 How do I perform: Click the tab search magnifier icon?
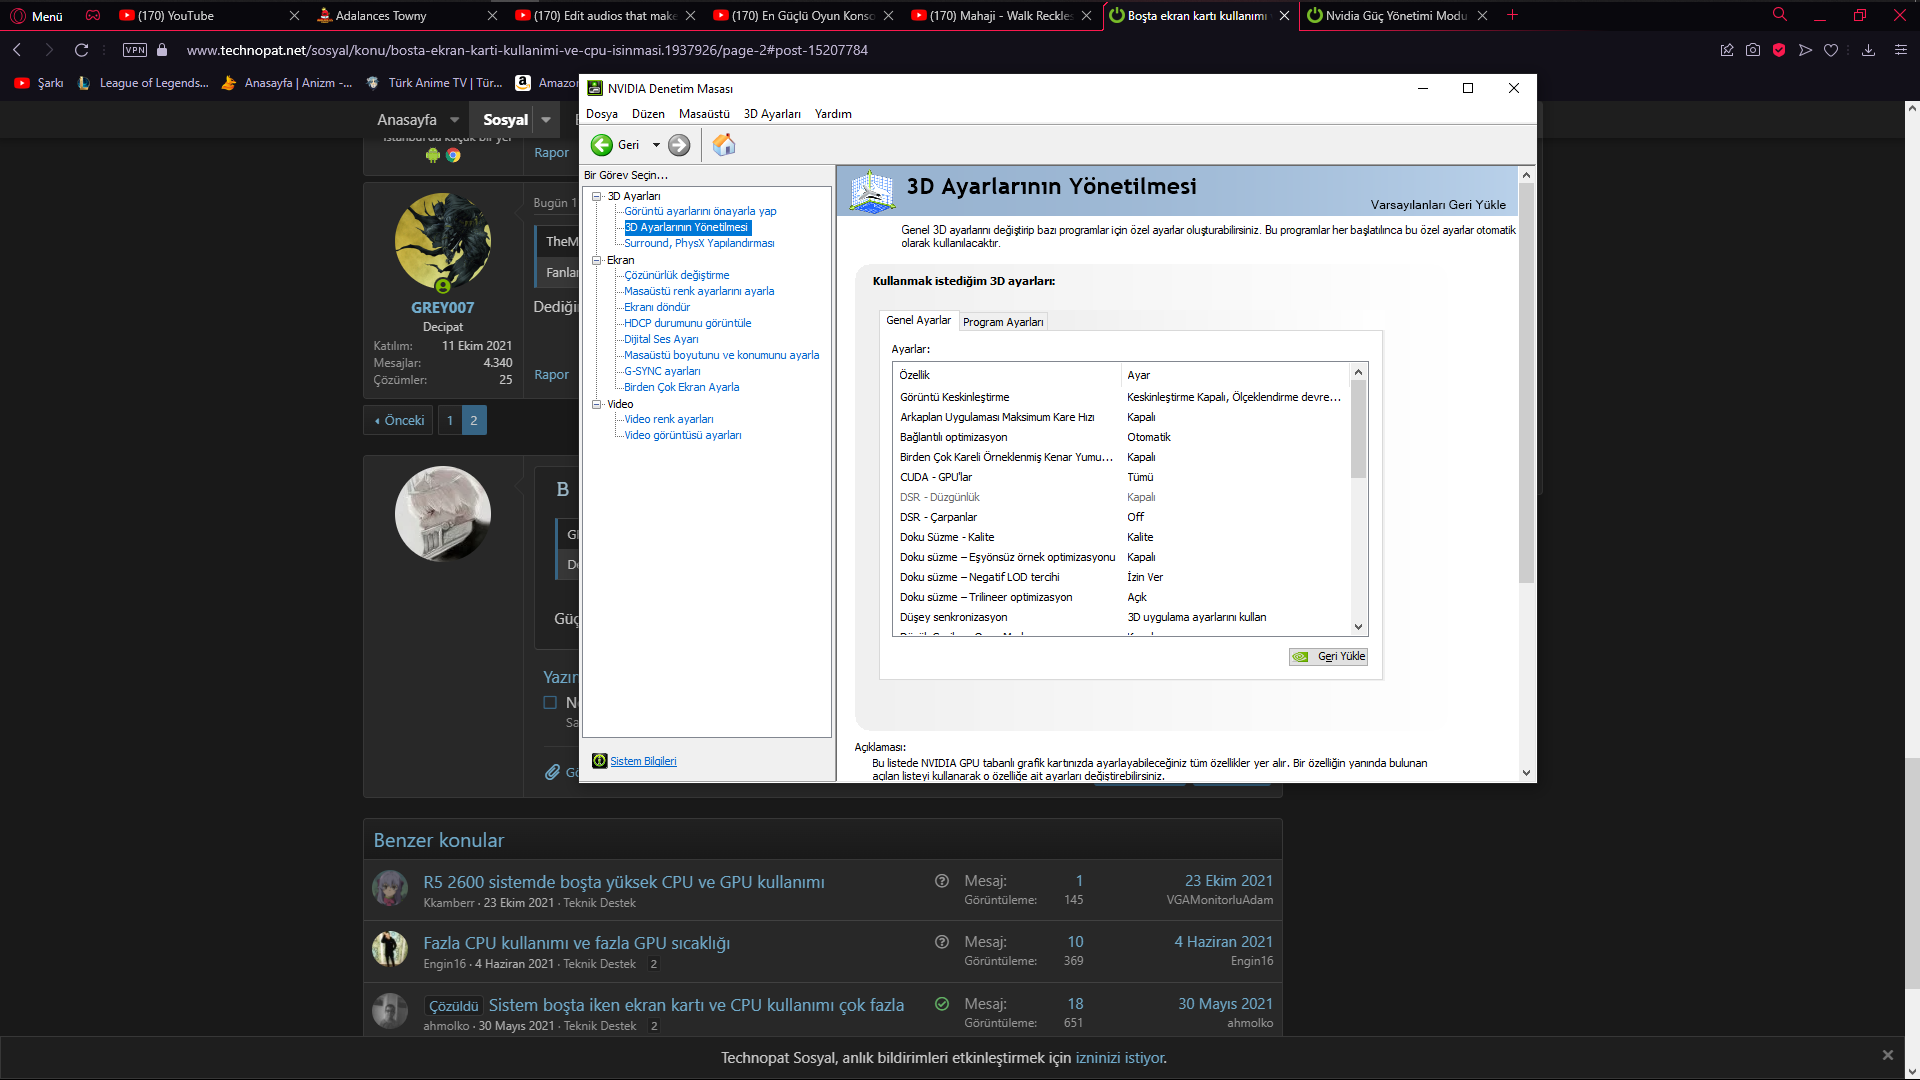tap(1780, 15)
